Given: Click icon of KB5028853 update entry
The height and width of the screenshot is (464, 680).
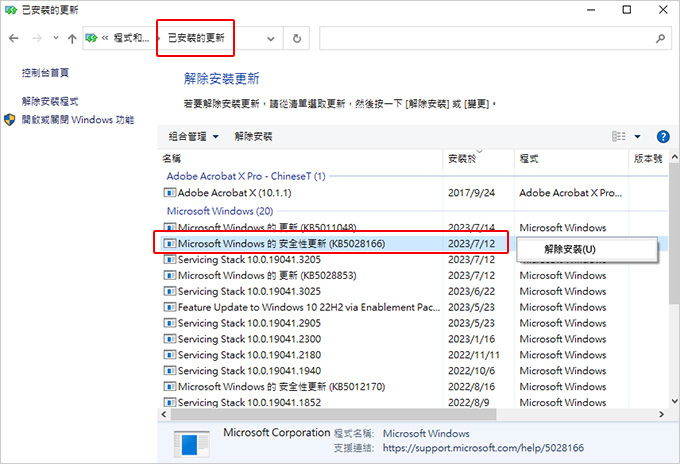Looking at the screenshot, I should pos(170,275).
